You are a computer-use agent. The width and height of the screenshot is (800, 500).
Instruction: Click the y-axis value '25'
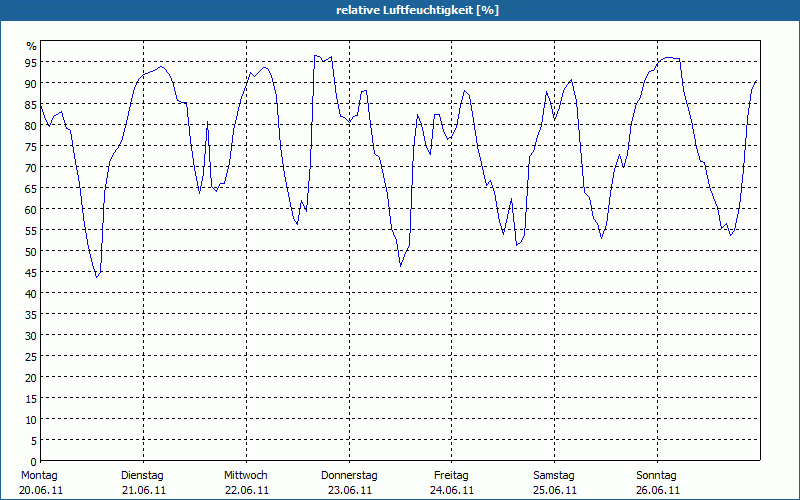[x=31, y=357]
